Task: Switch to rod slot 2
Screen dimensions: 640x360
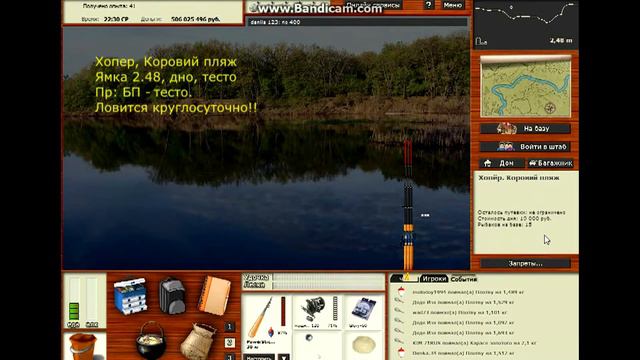Action: coord(229,343)
